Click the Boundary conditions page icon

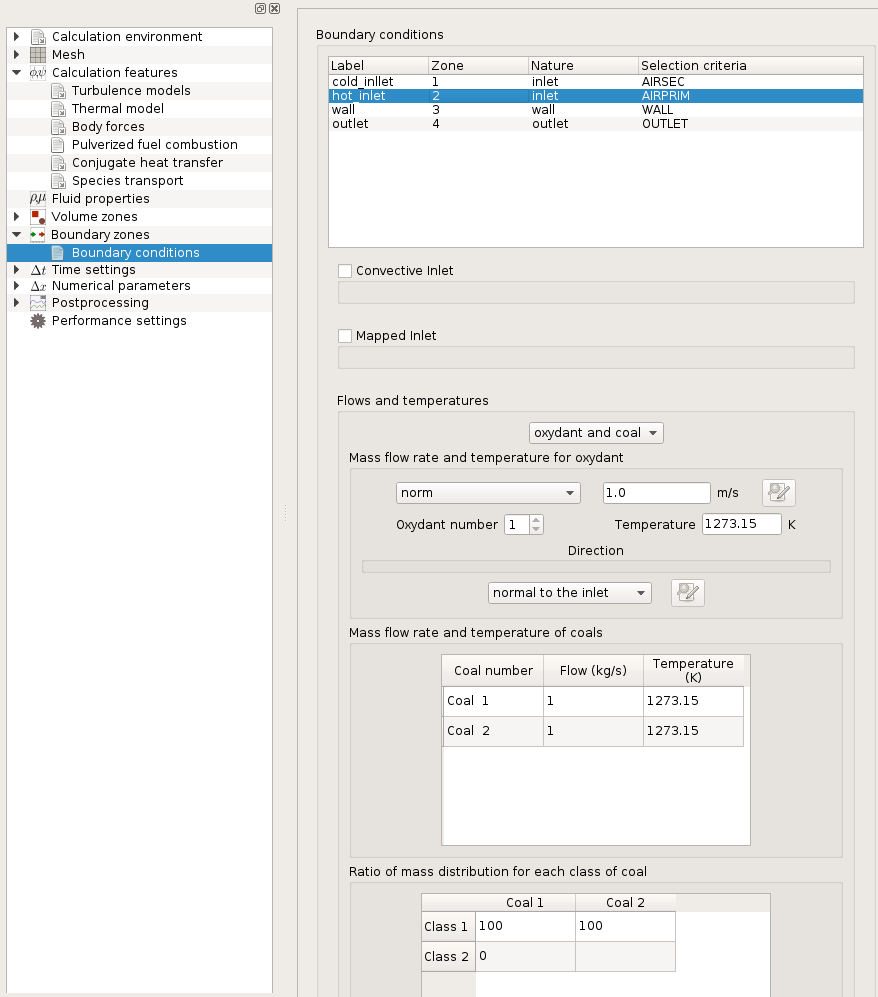pos(58,252)
